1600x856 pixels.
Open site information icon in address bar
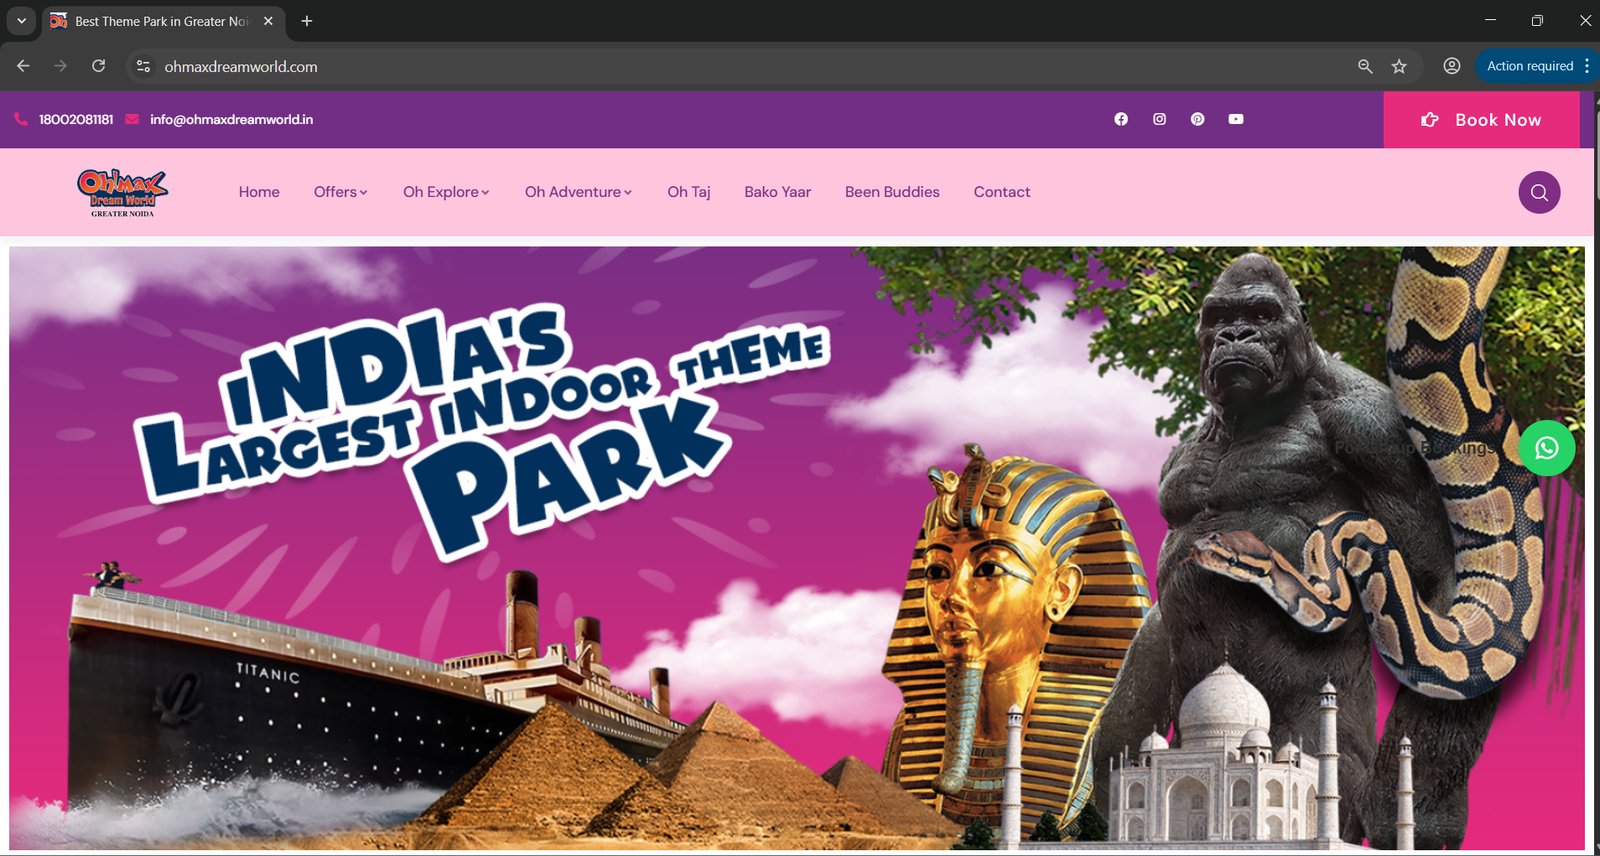click(x=143, y=66)
